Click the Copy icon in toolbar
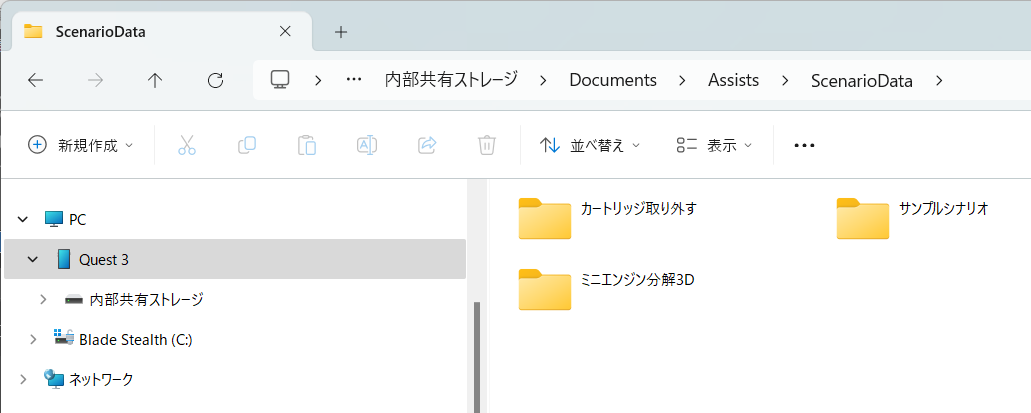The height and width of the screenshot is (413, 1031). [x=247, y=145]
